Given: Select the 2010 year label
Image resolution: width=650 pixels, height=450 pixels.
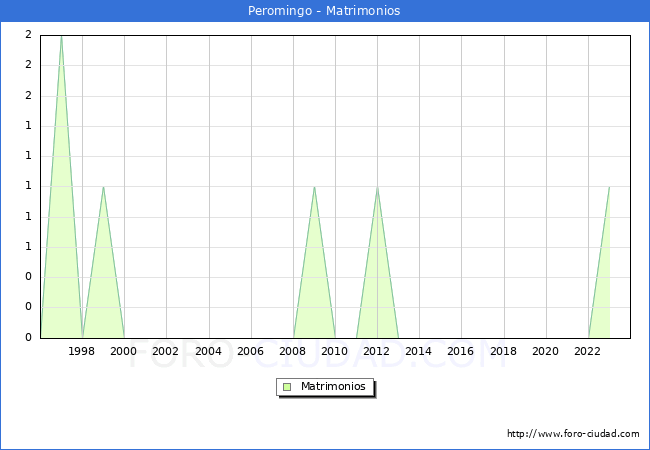Looking at the screenshot, I should click(335, 351).
